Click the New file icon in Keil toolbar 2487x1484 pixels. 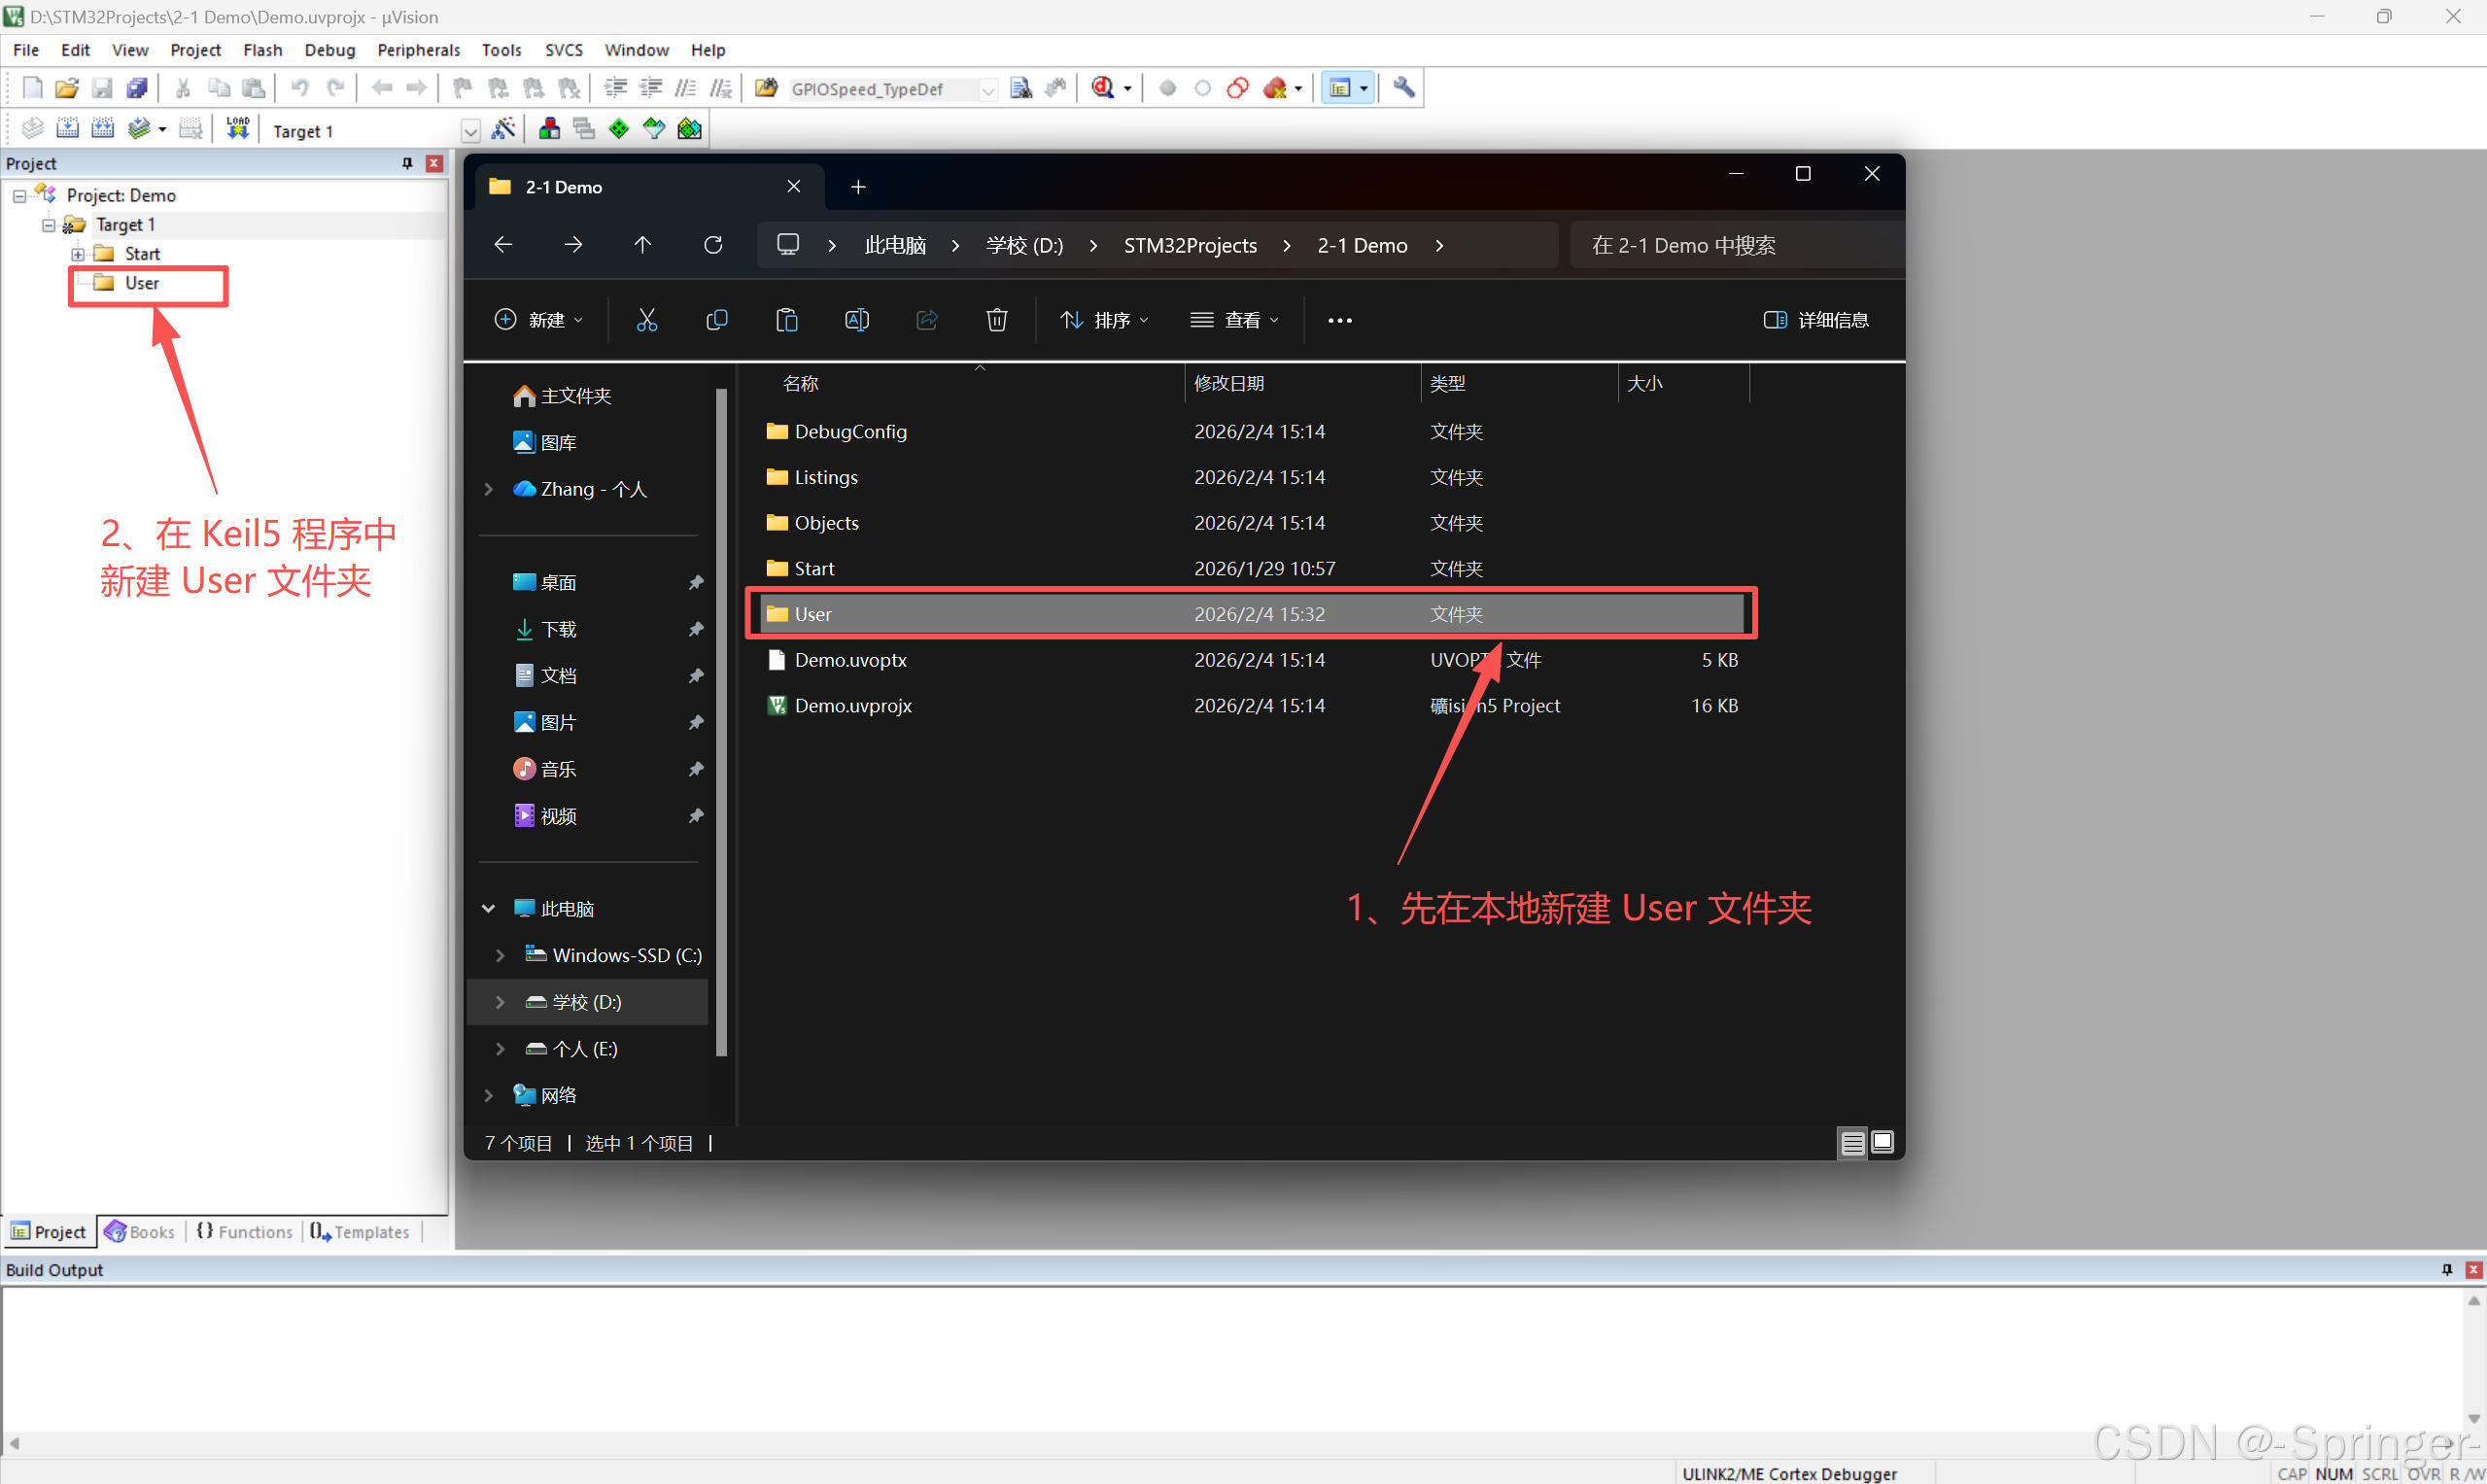tap(32, 88)
